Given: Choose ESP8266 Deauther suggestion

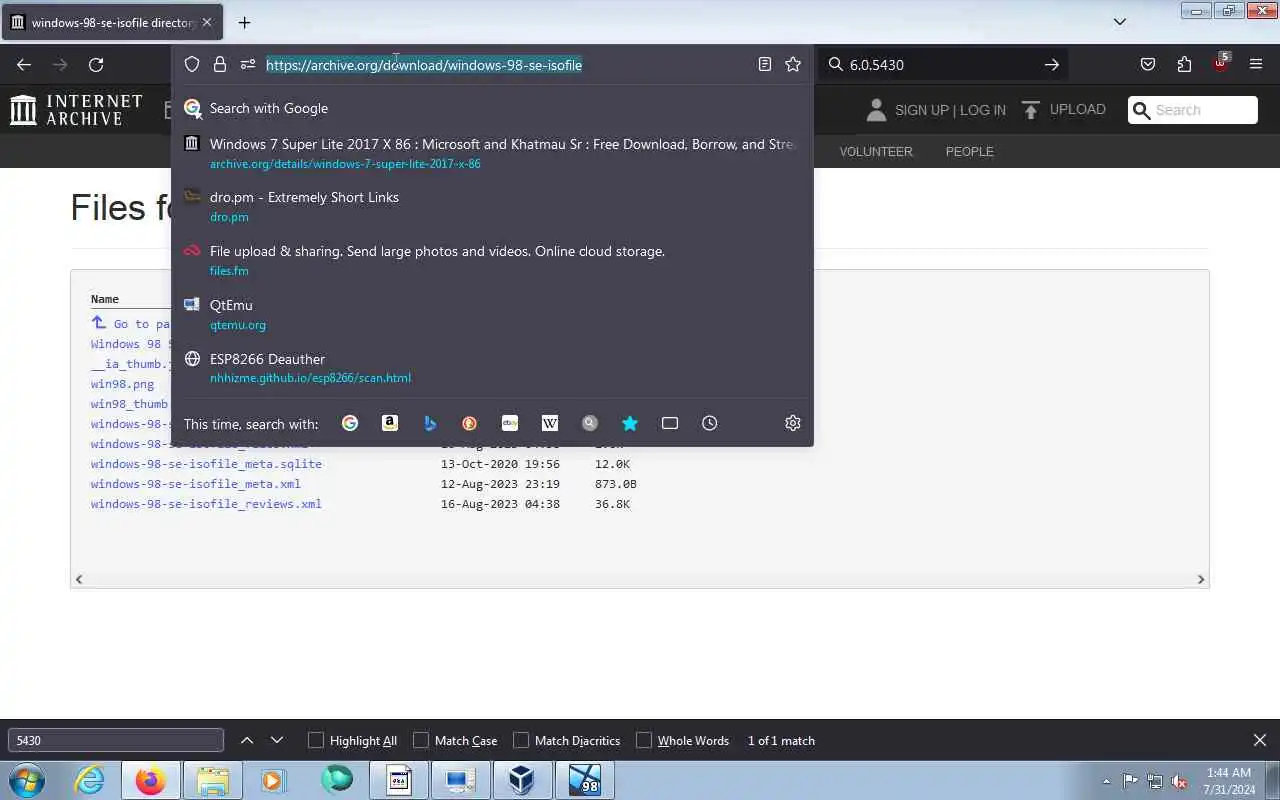Looking at the screenshot, I should coord(492,368).
